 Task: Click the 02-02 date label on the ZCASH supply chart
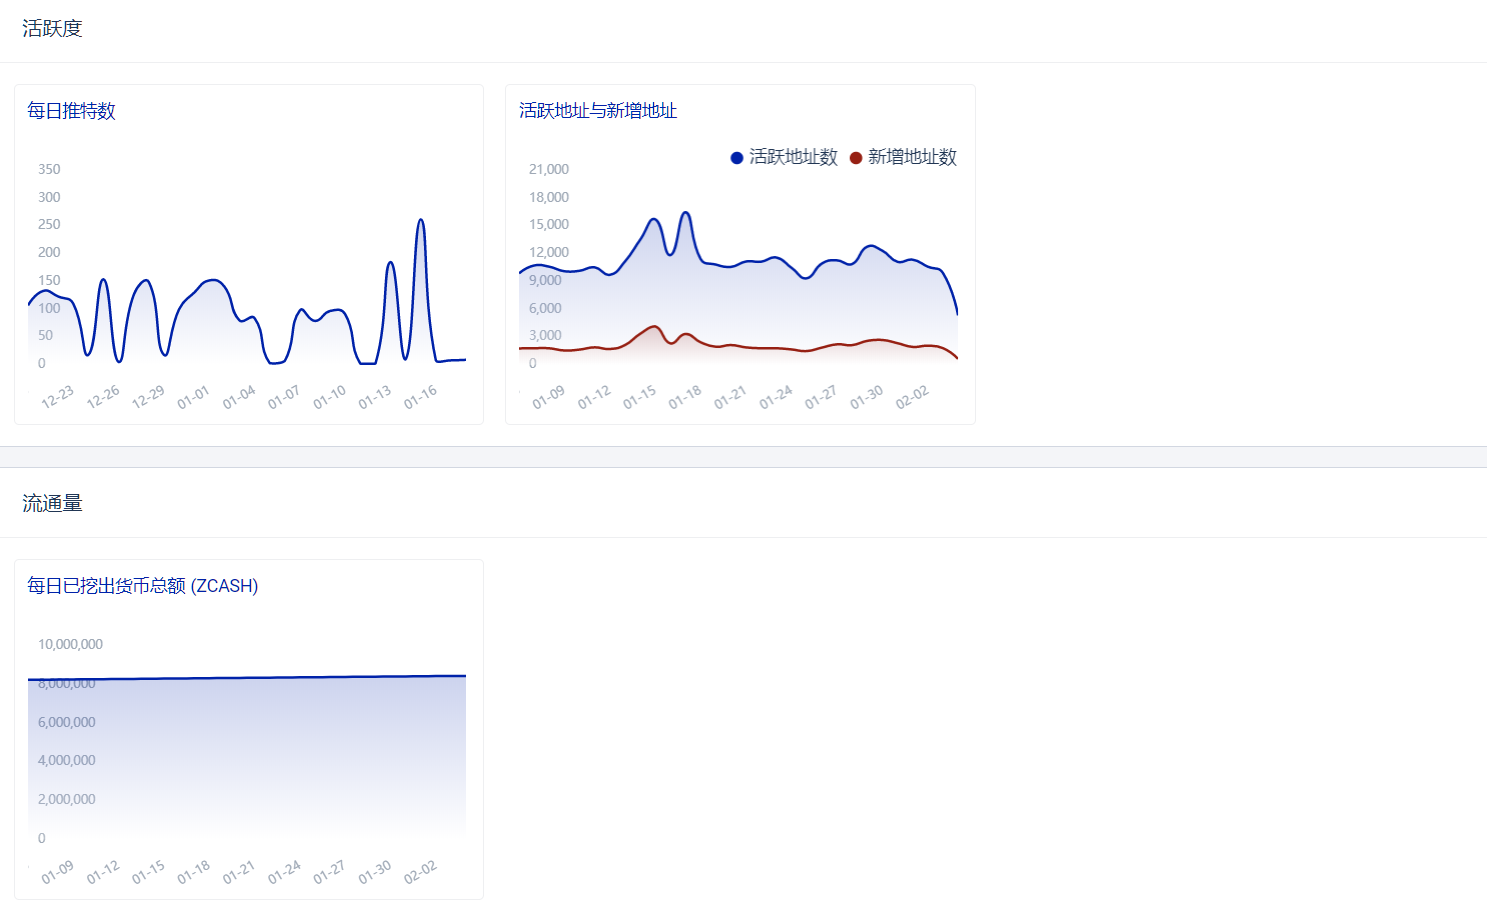[420, 872]
